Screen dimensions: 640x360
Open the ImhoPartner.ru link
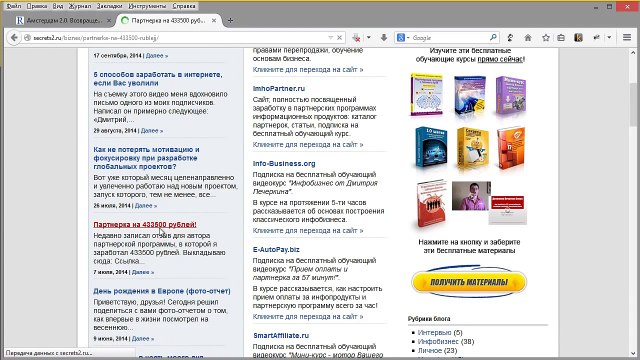tap(279, 89)
